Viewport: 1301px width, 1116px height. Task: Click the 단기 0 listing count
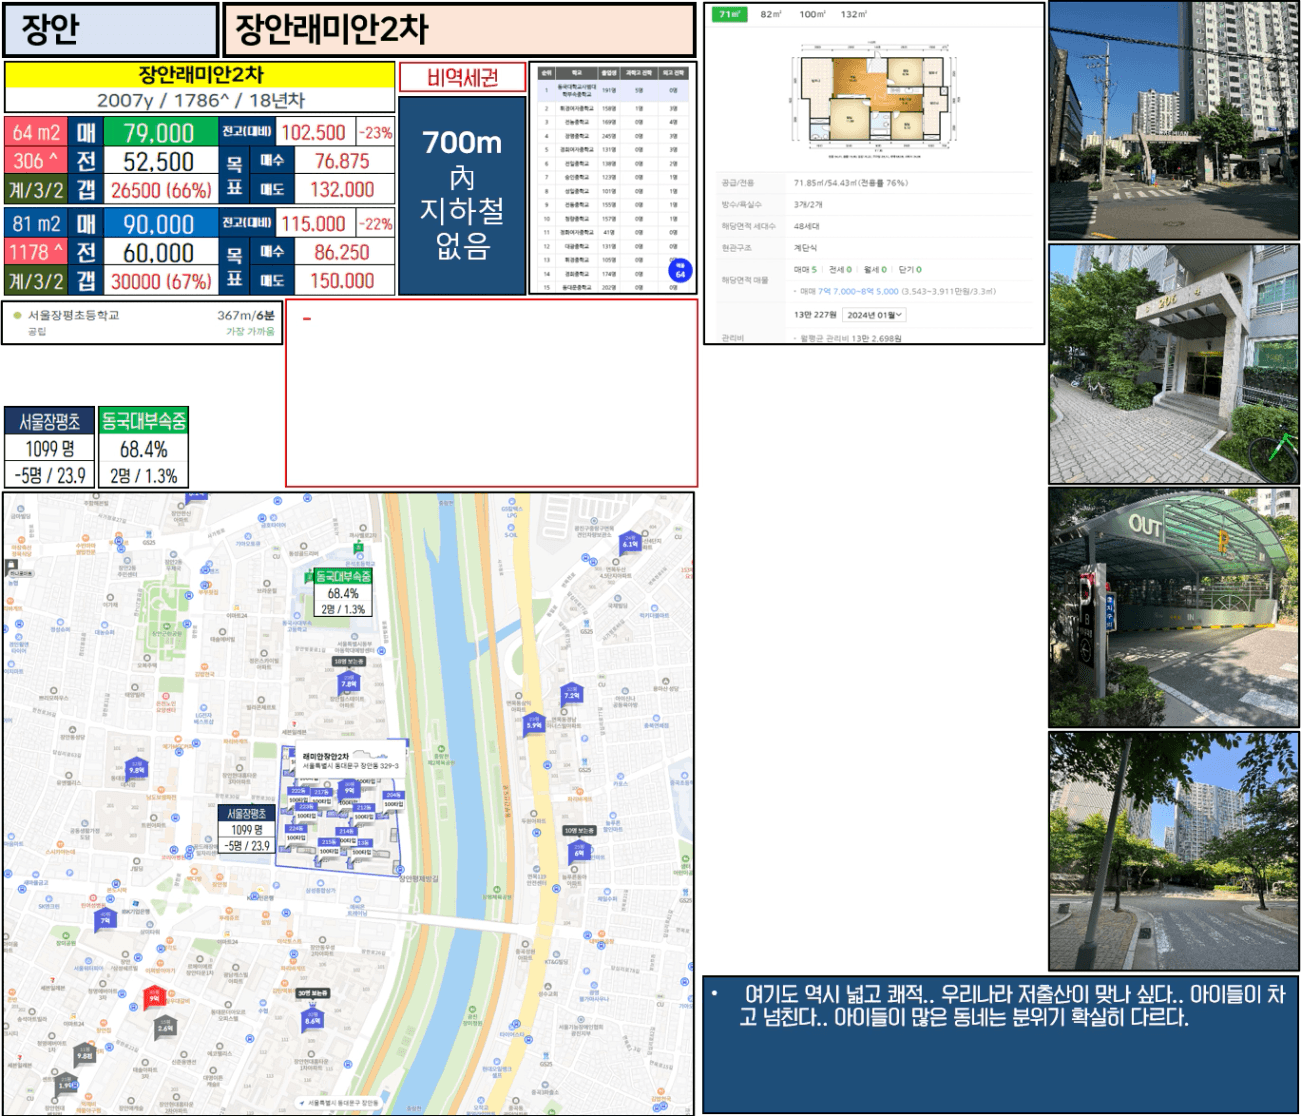click(x=910, y=269)
